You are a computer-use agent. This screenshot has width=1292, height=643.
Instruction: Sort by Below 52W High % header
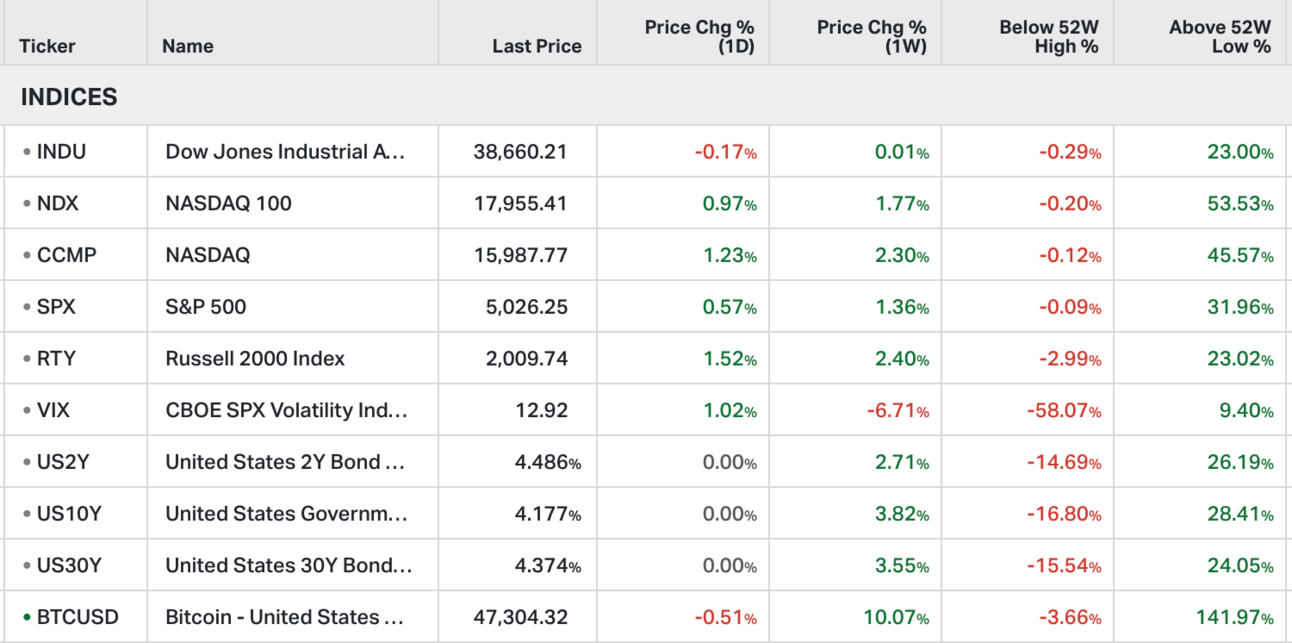[1048, 37]
